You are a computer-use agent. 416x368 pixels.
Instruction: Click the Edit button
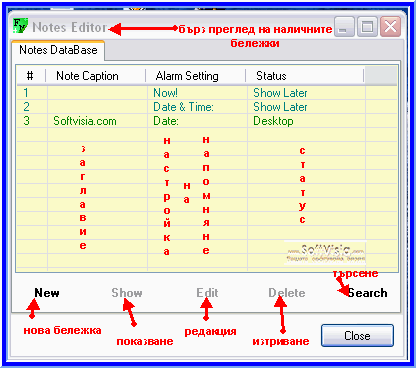207,293
